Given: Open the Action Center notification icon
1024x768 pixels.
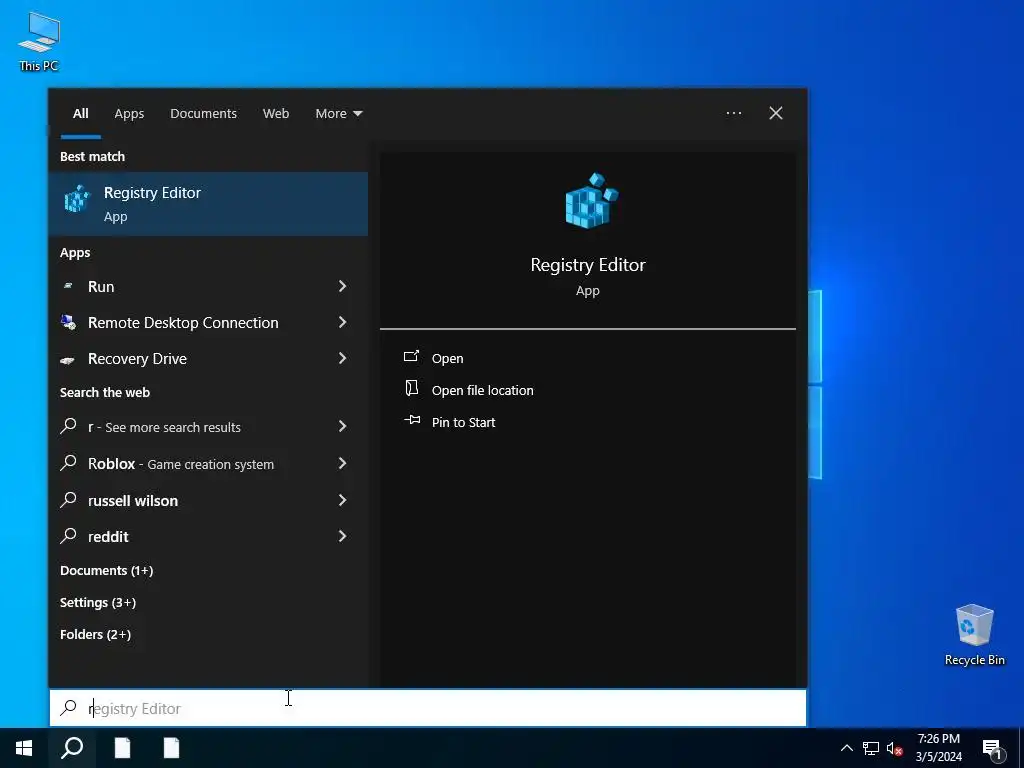Looking at the screenshot, I should (x=992, y=750).
